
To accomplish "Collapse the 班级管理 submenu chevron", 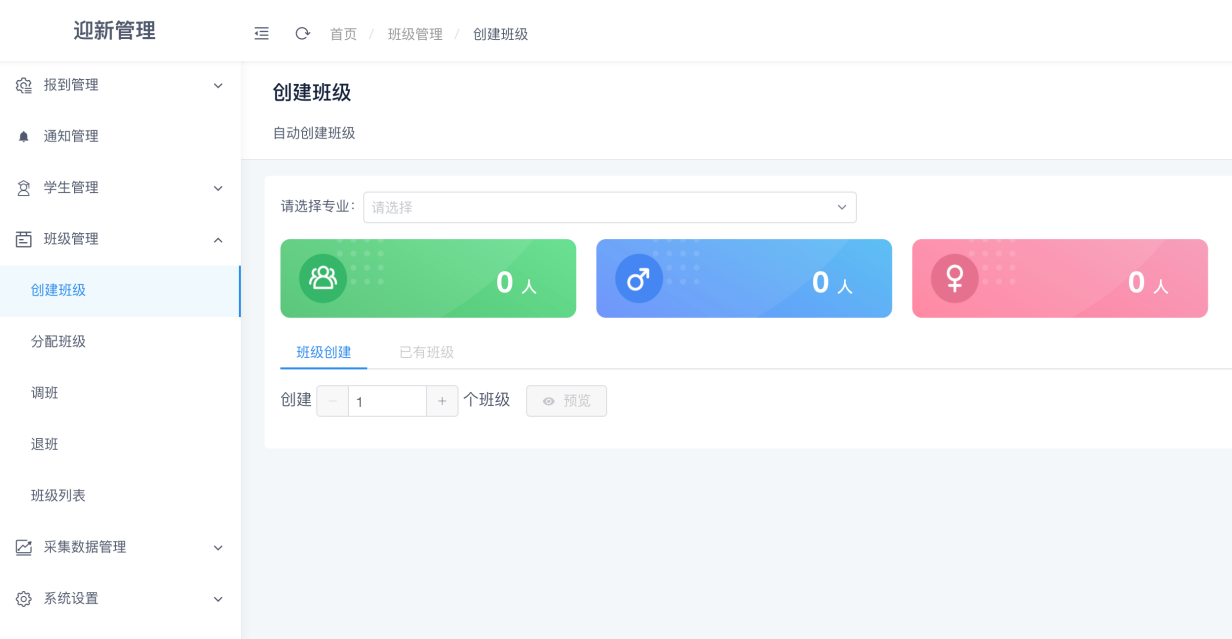I will tap(217, 239).
